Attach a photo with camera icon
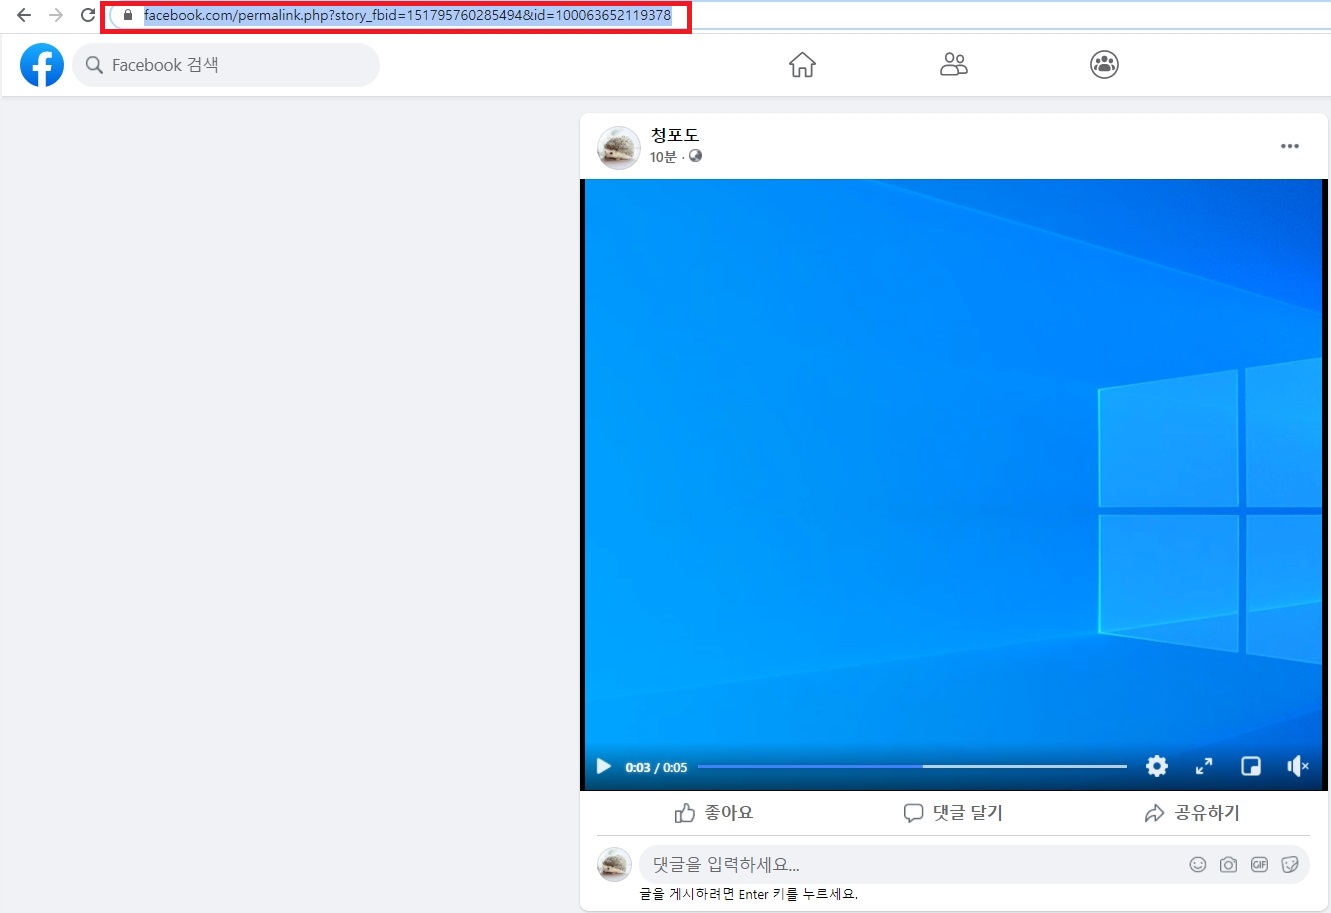This screenshot has height=913, width=1331. coord(1228,864)
